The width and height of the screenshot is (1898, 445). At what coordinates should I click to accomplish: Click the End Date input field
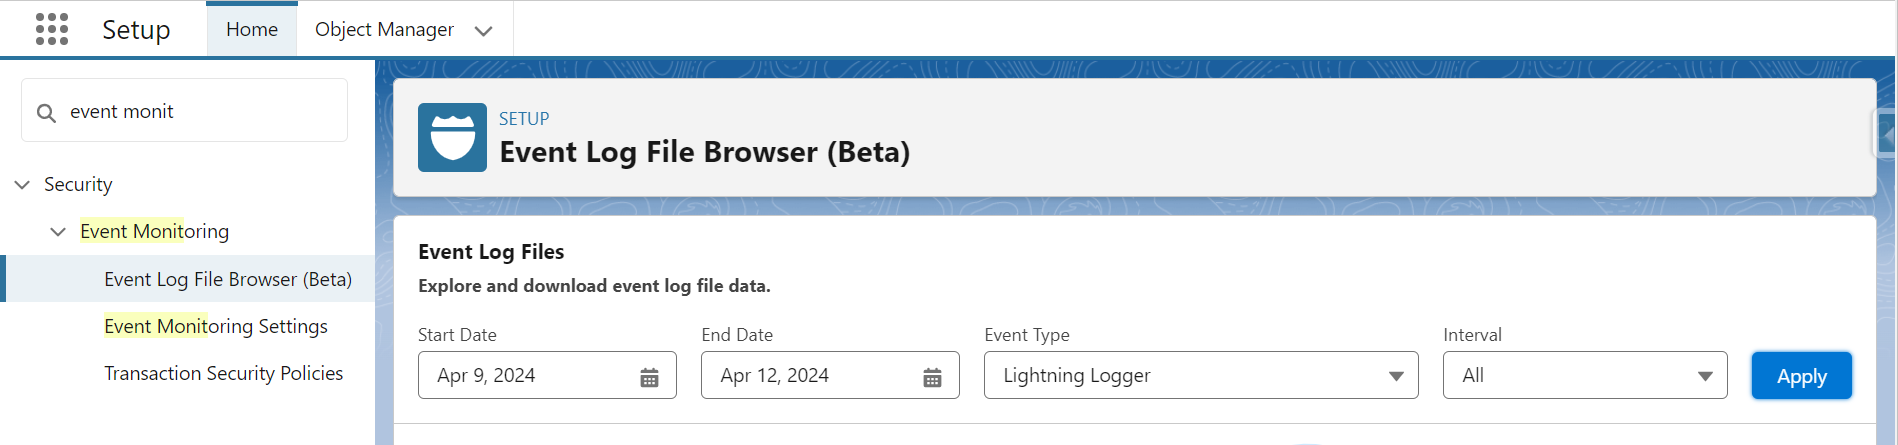(x=830, y=375)
